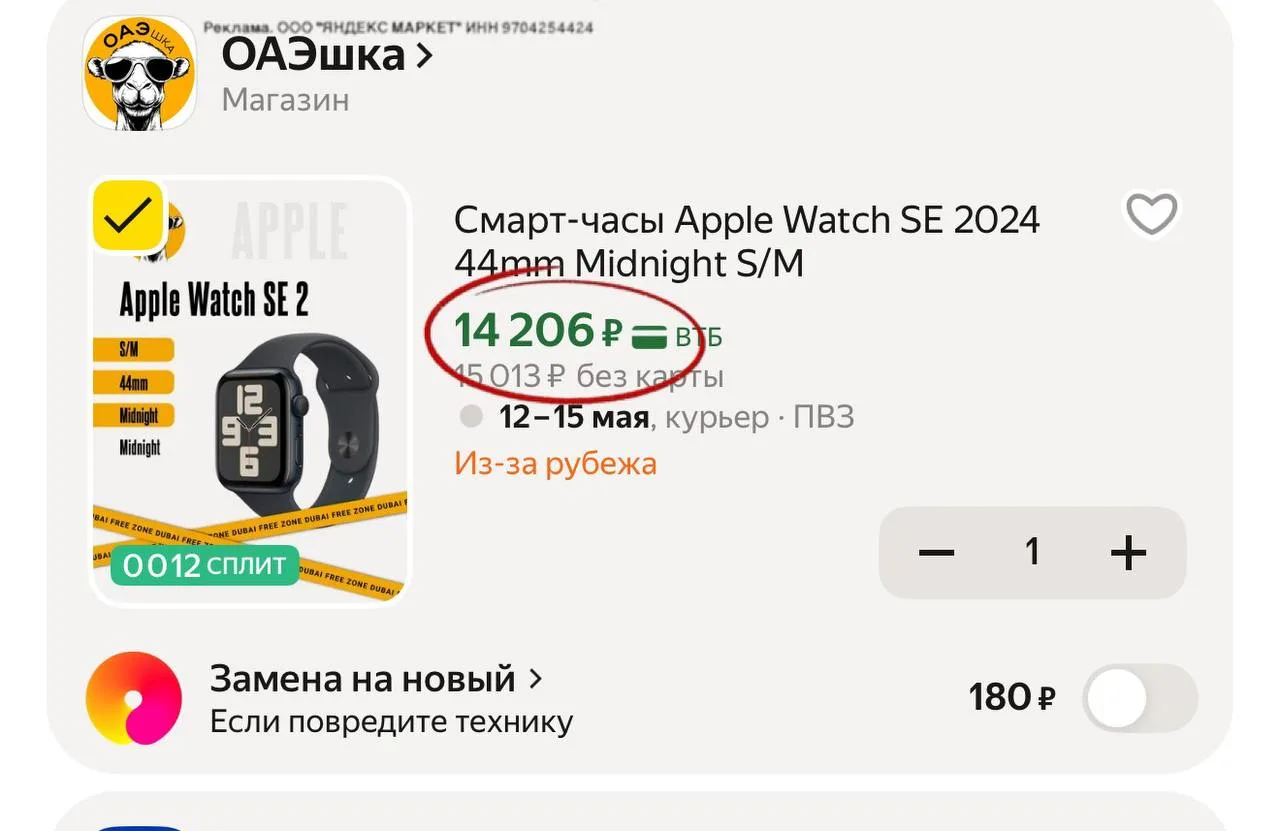Decrease quantity with the minus button
Screen dimensions: 1280x831
tap(936, 552)
